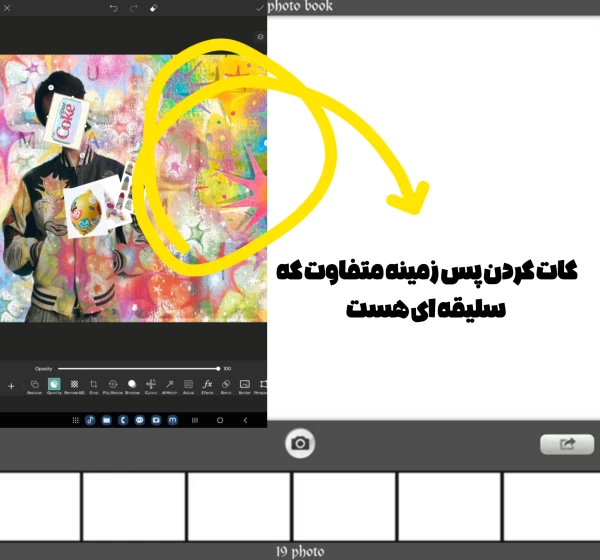Go home with the circle navigation button

pyautogui.click(x=220, y=420)
